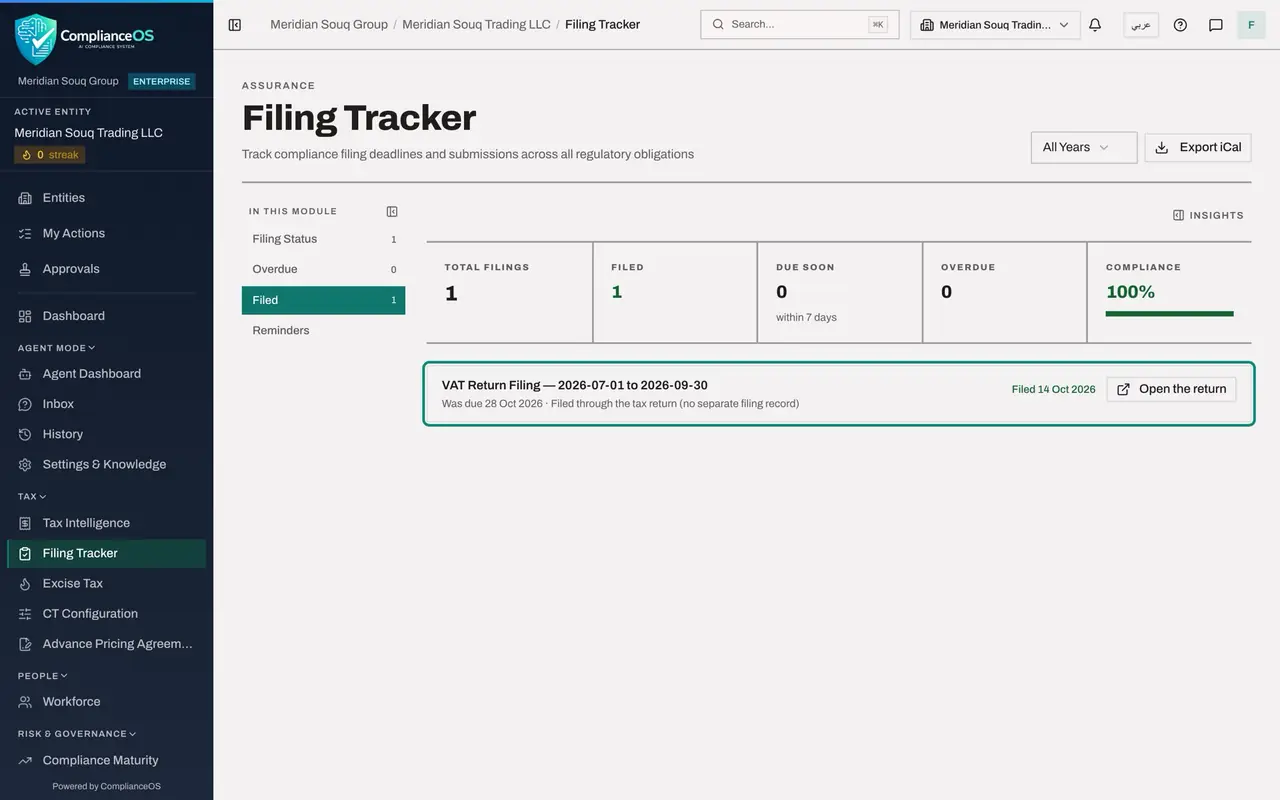Click the Agent Dashboard icon
This screenshot has width=1280, height=800.
25,374
